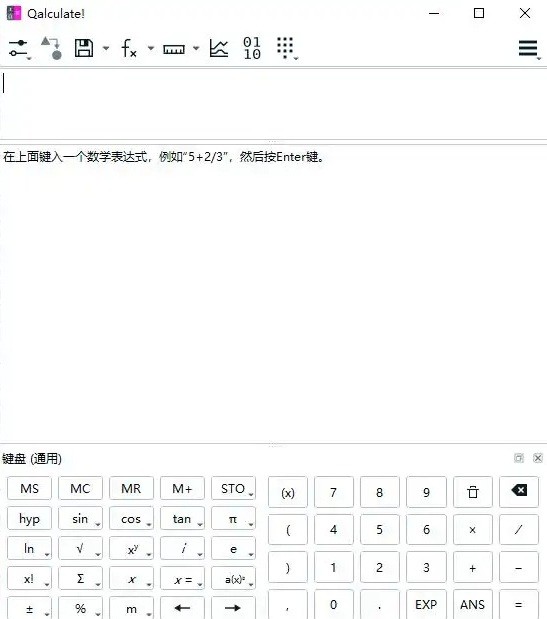Insert the variable x button

tap(131, 578)
